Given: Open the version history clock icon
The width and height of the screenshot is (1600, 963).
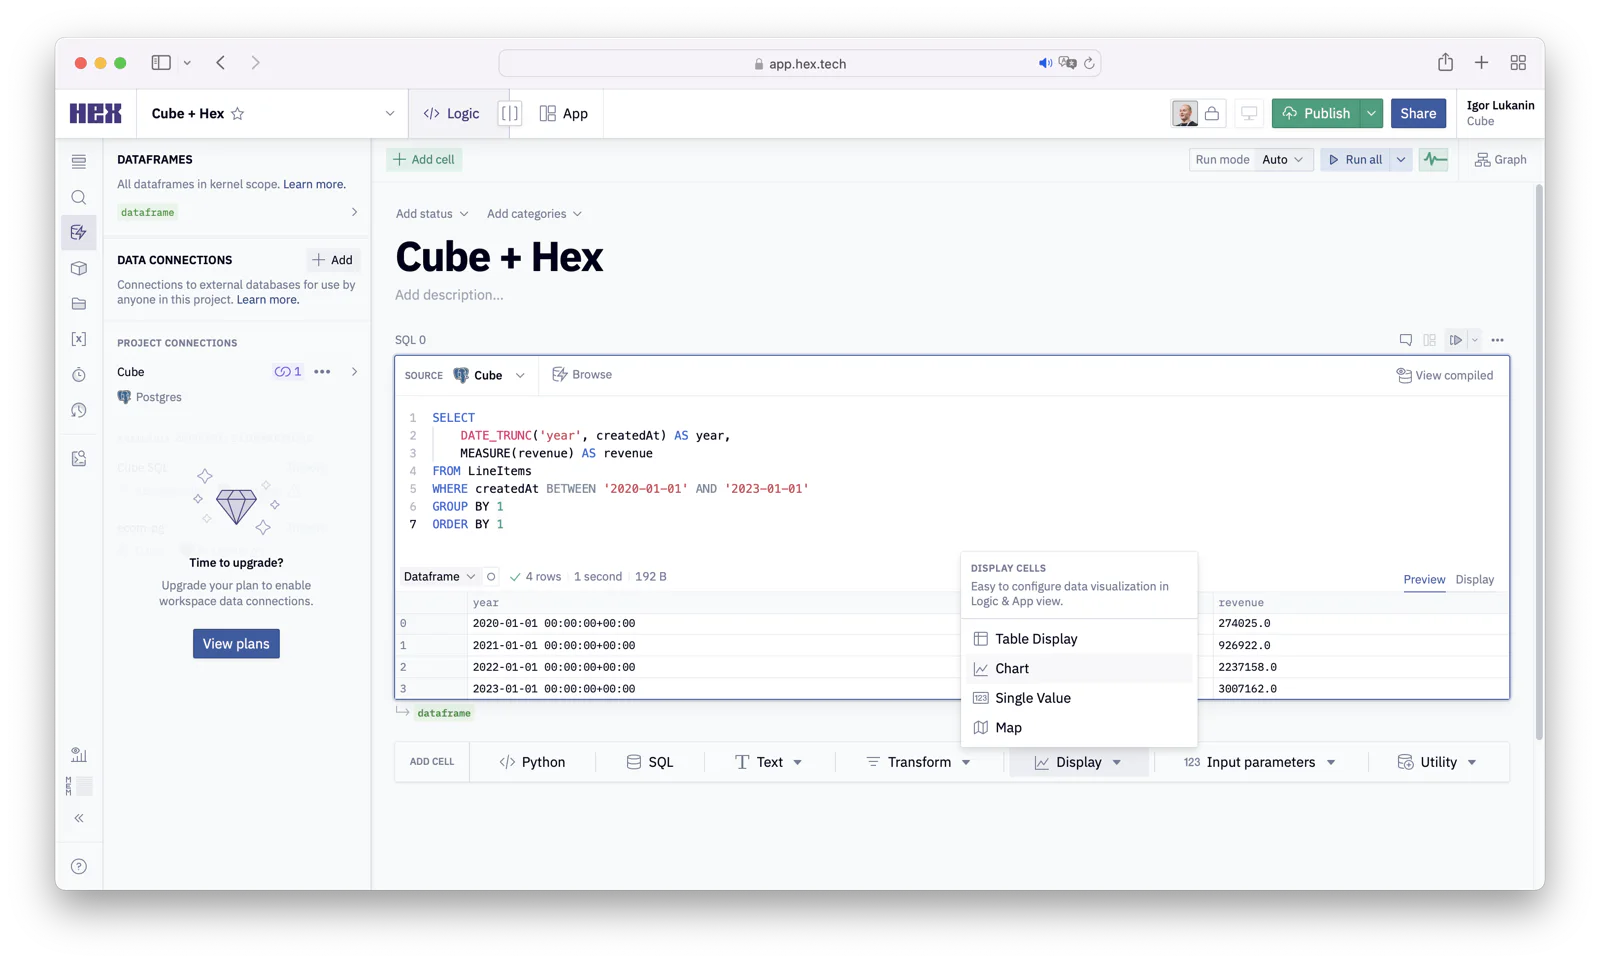Looking at the screenshot, I should tap(79, 410).
